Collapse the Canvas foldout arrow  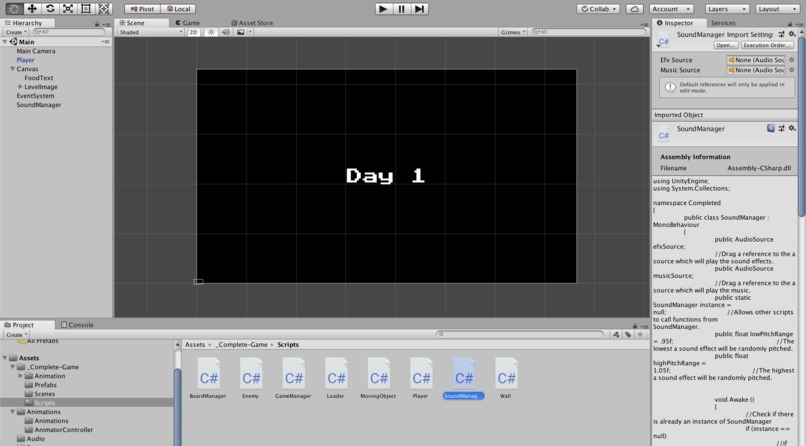[x=12, y=68]
